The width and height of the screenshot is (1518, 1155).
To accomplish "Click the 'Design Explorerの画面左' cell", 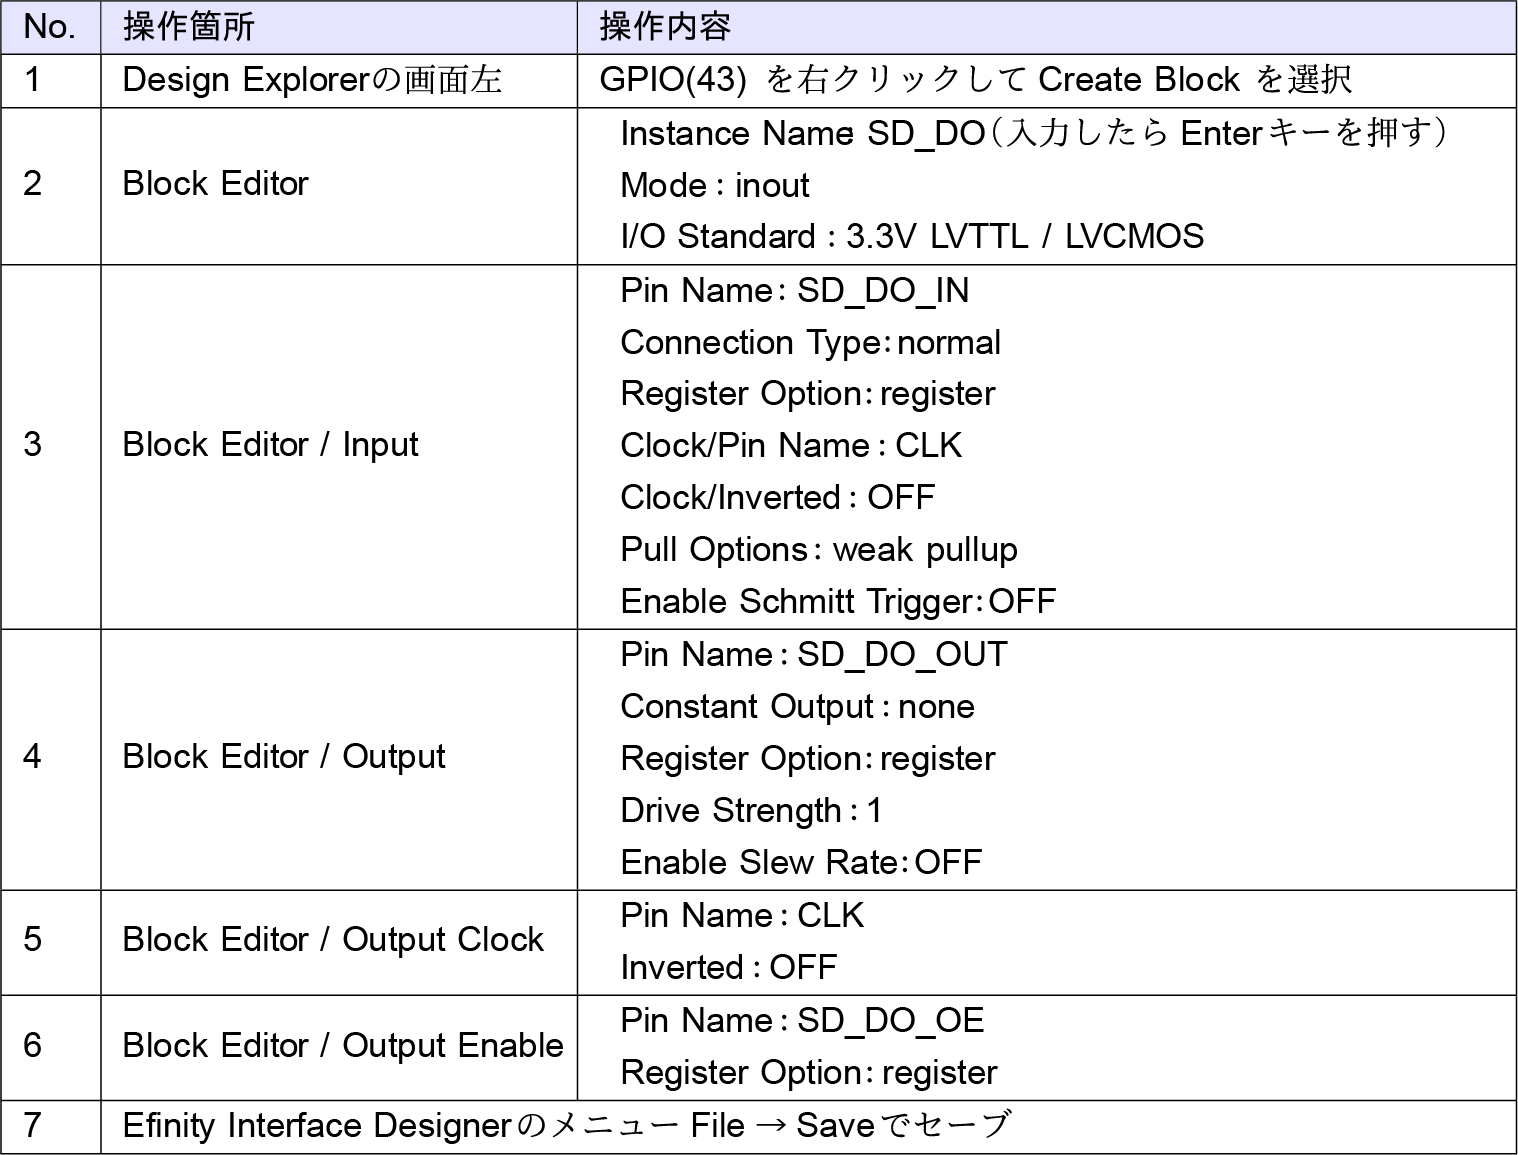I will point(311,80).
